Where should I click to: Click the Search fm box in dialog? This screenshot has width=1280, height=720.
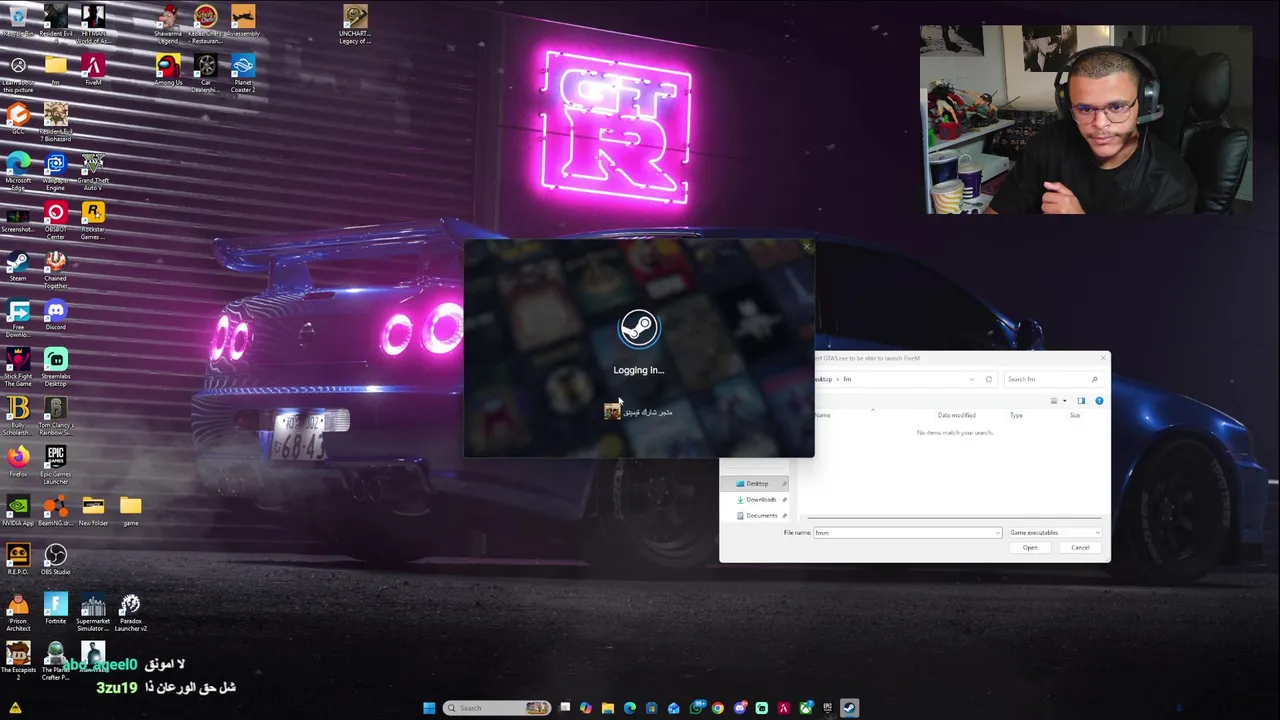1052,379
